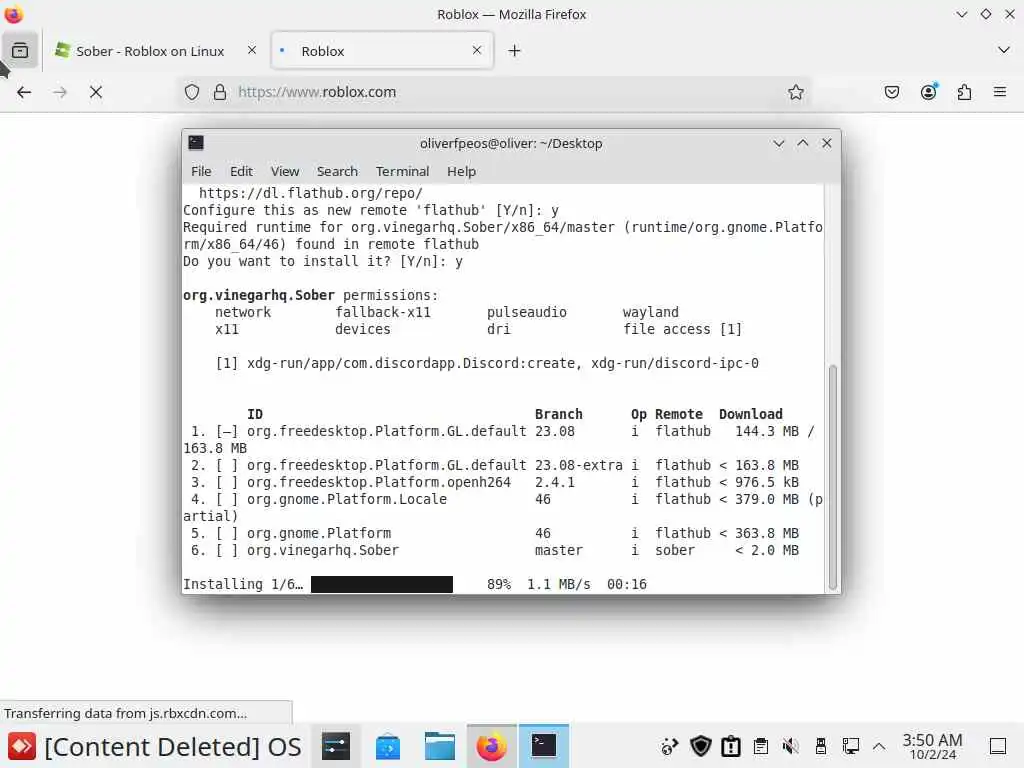The width and height of the screenshot is (1024, 768).
Task: Click the installing progress bar in terminal
Action: coord(382,584)
